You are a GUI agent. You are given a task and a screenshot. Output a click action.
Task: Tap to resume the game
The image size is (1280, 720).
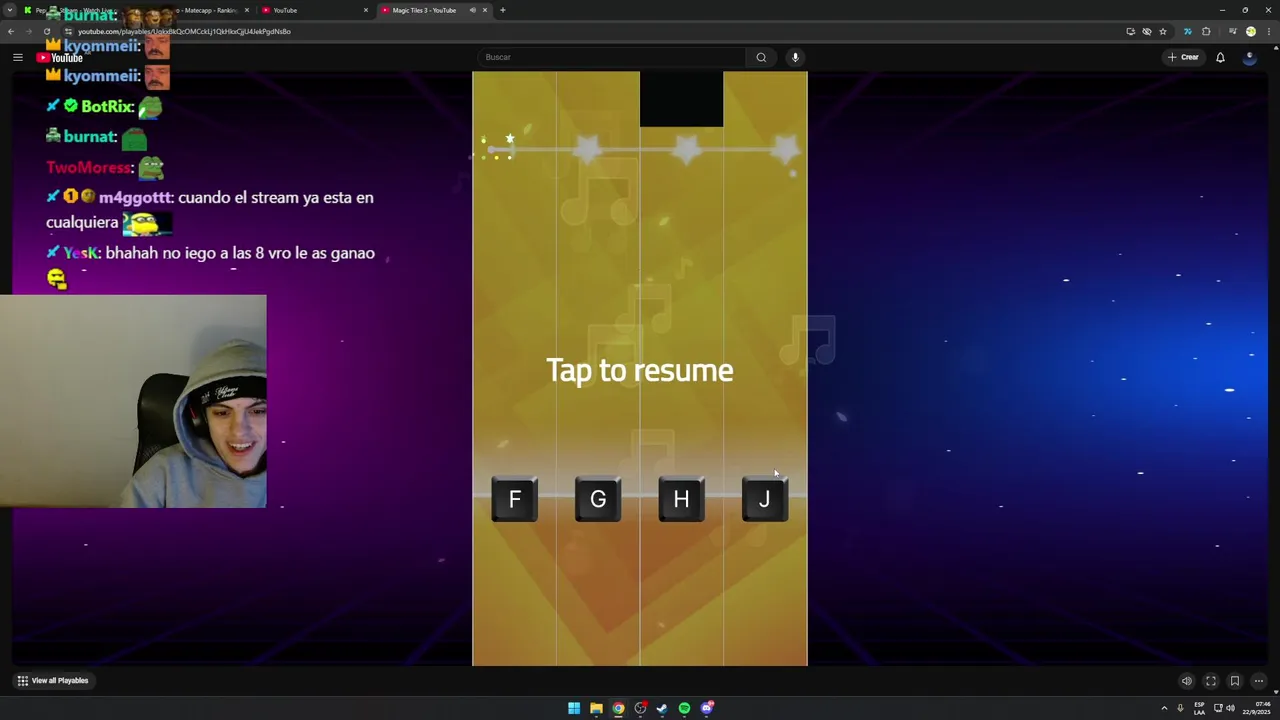pyautogui.click(x=640, y=370)
